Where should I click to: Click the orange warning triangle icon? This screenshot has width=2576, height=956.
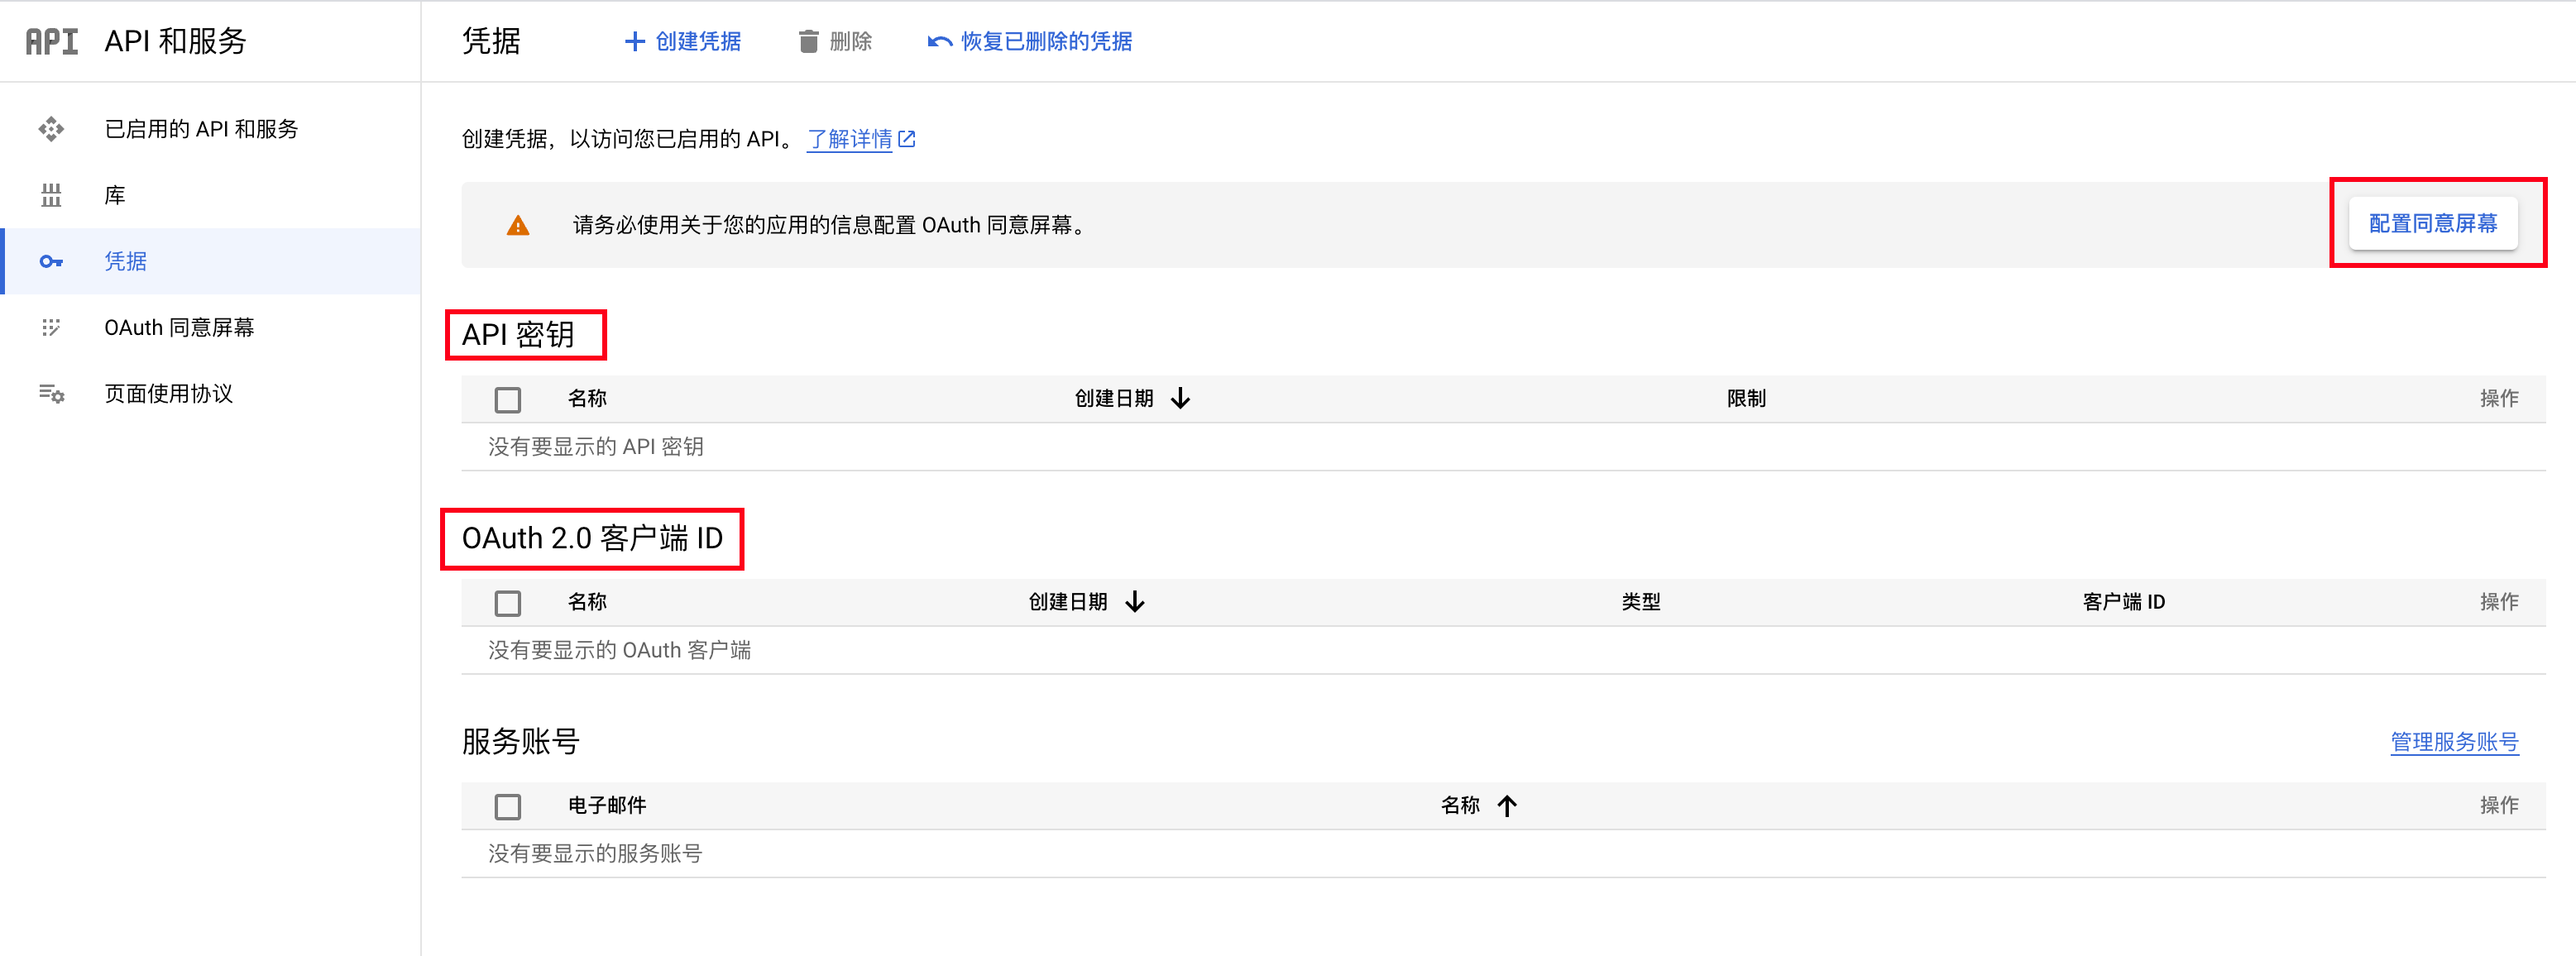tap(518, 226)
